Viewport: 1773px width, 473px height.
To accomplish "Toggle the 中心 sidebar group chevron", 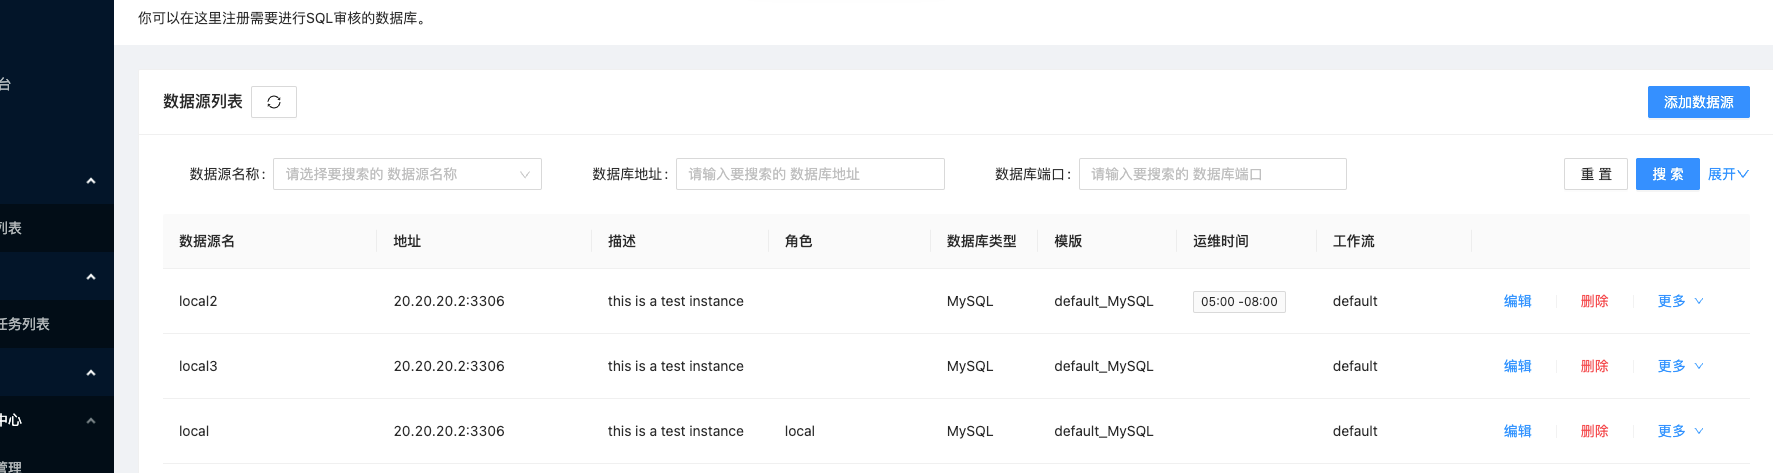I will pyautogui.click(x=91, y=421).
